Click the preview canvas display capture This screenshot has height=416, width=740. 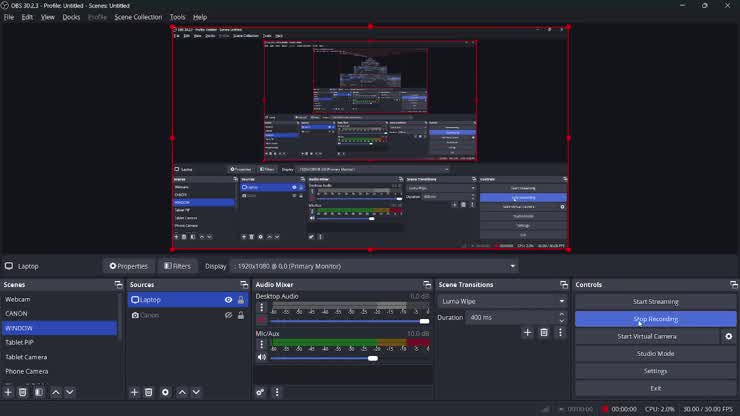point(370,138)
